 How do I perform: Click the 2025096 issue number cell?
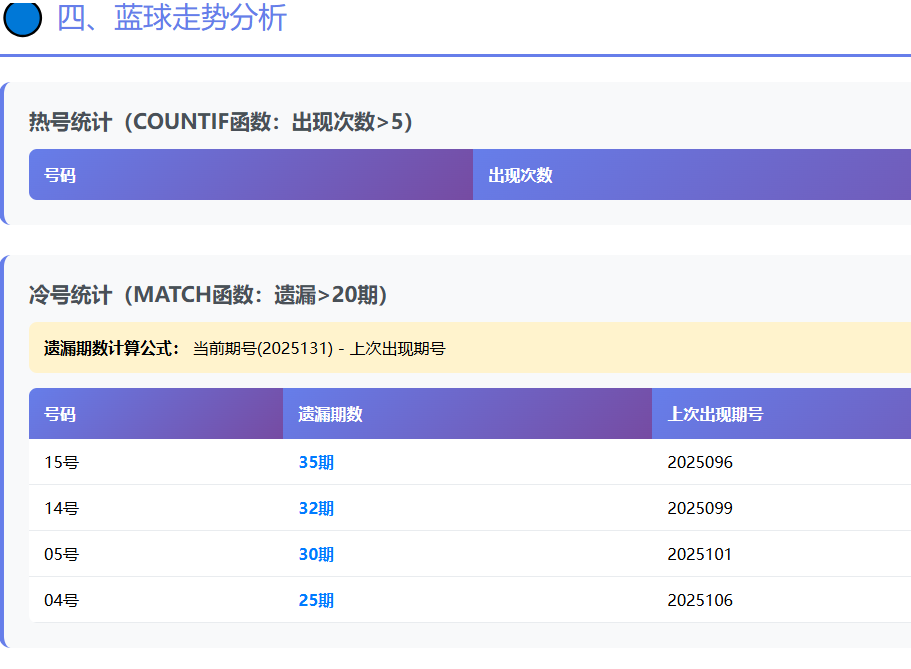[700, 462]
